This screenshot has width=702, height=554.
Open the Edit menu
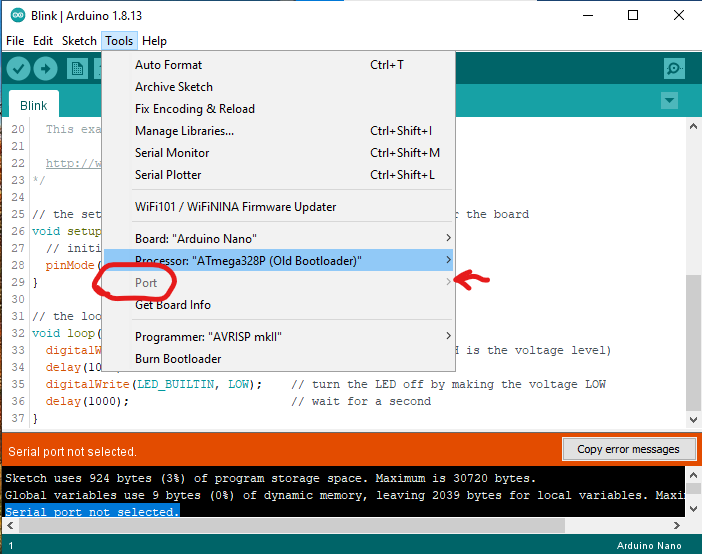(43, 41)
